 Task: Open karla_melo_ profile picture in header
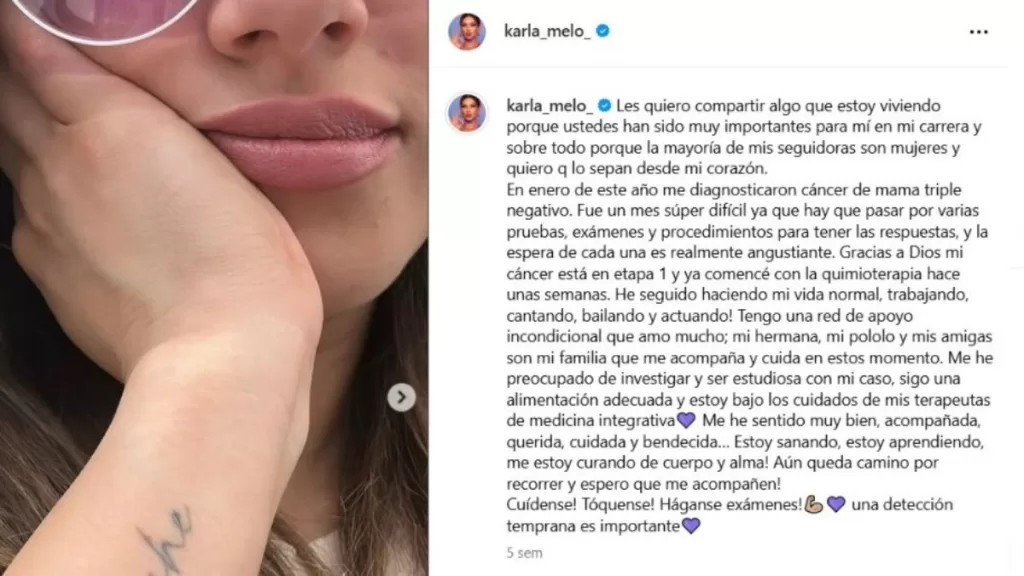tap(466, 31)
